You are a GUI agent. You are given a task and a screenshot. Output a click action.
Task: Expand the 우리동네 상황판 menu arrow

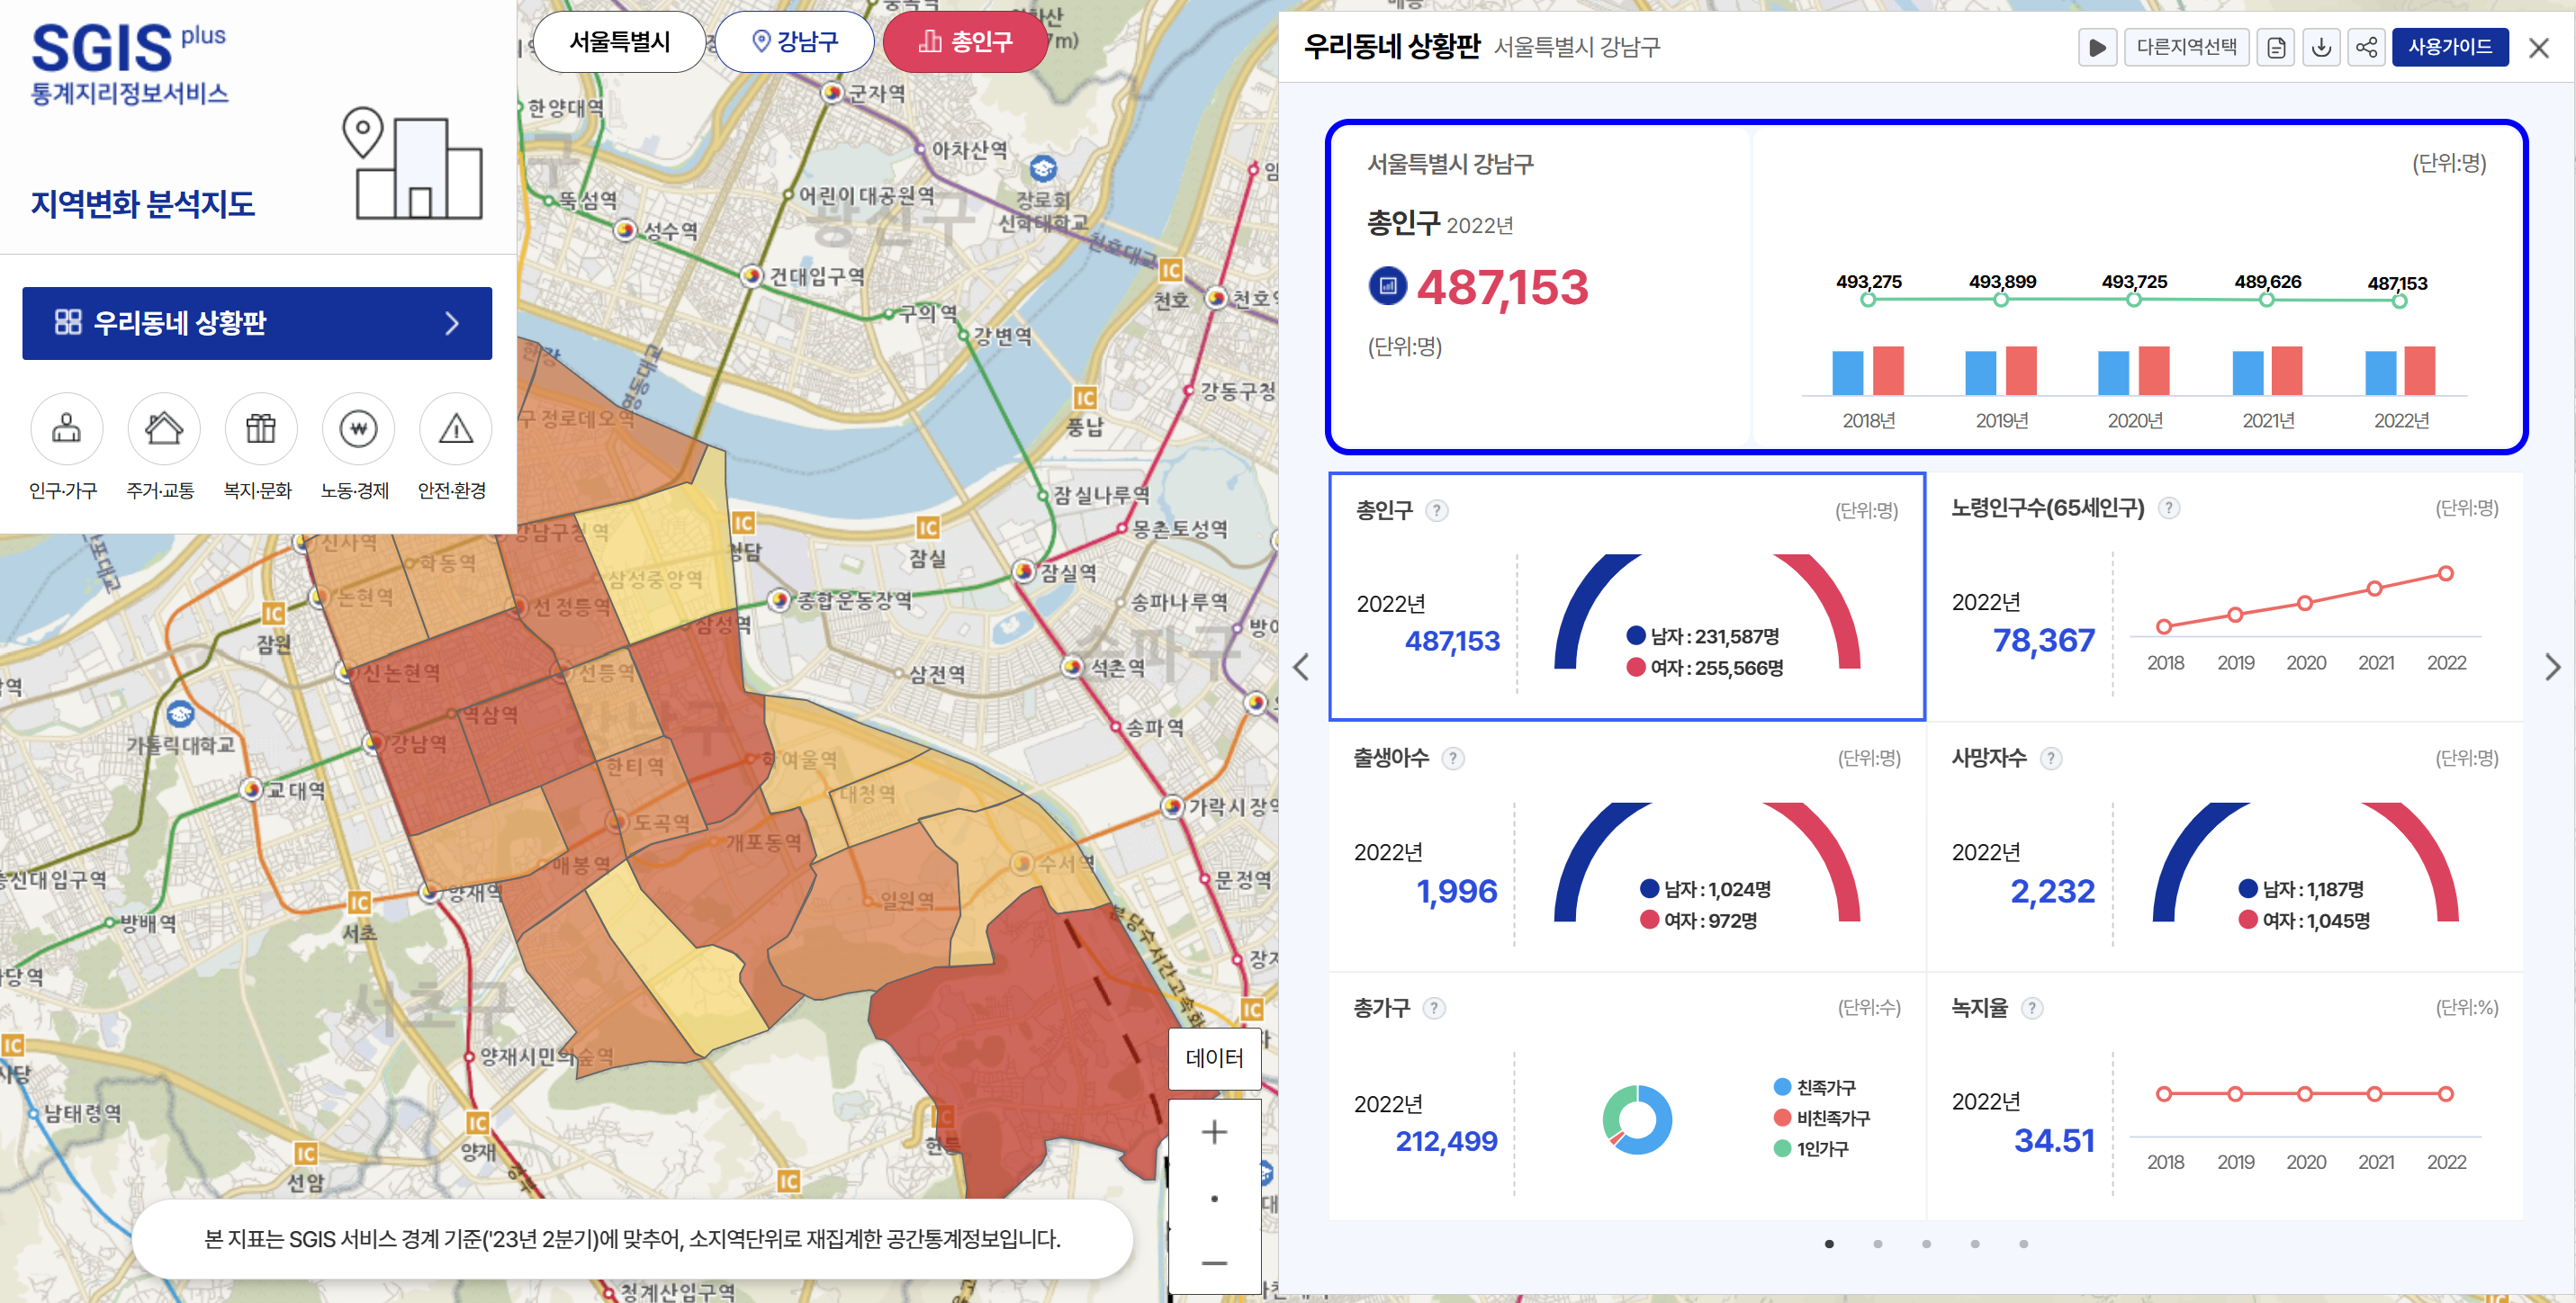point(452,323)
